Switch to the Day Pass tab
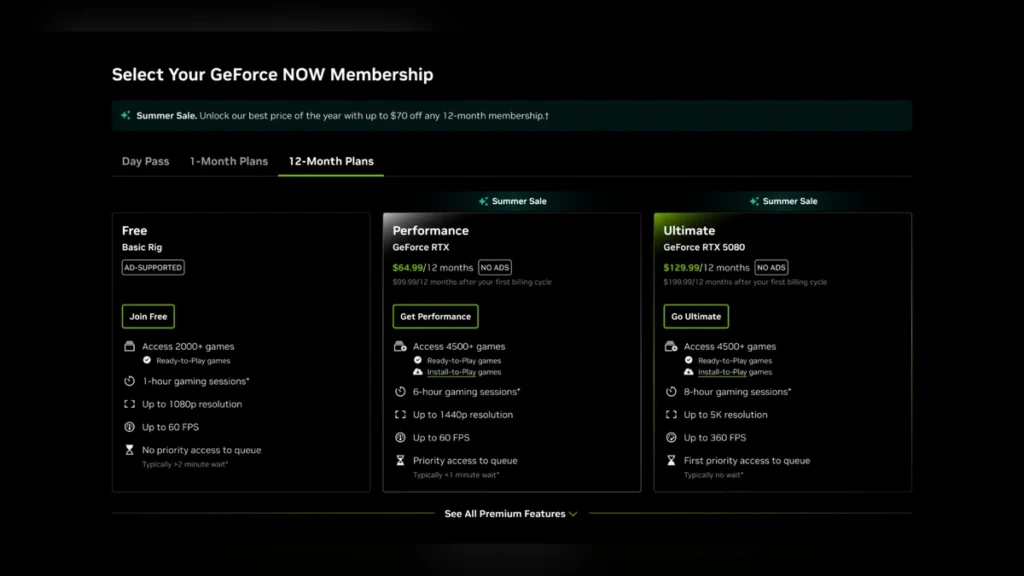 coord(145,161)
